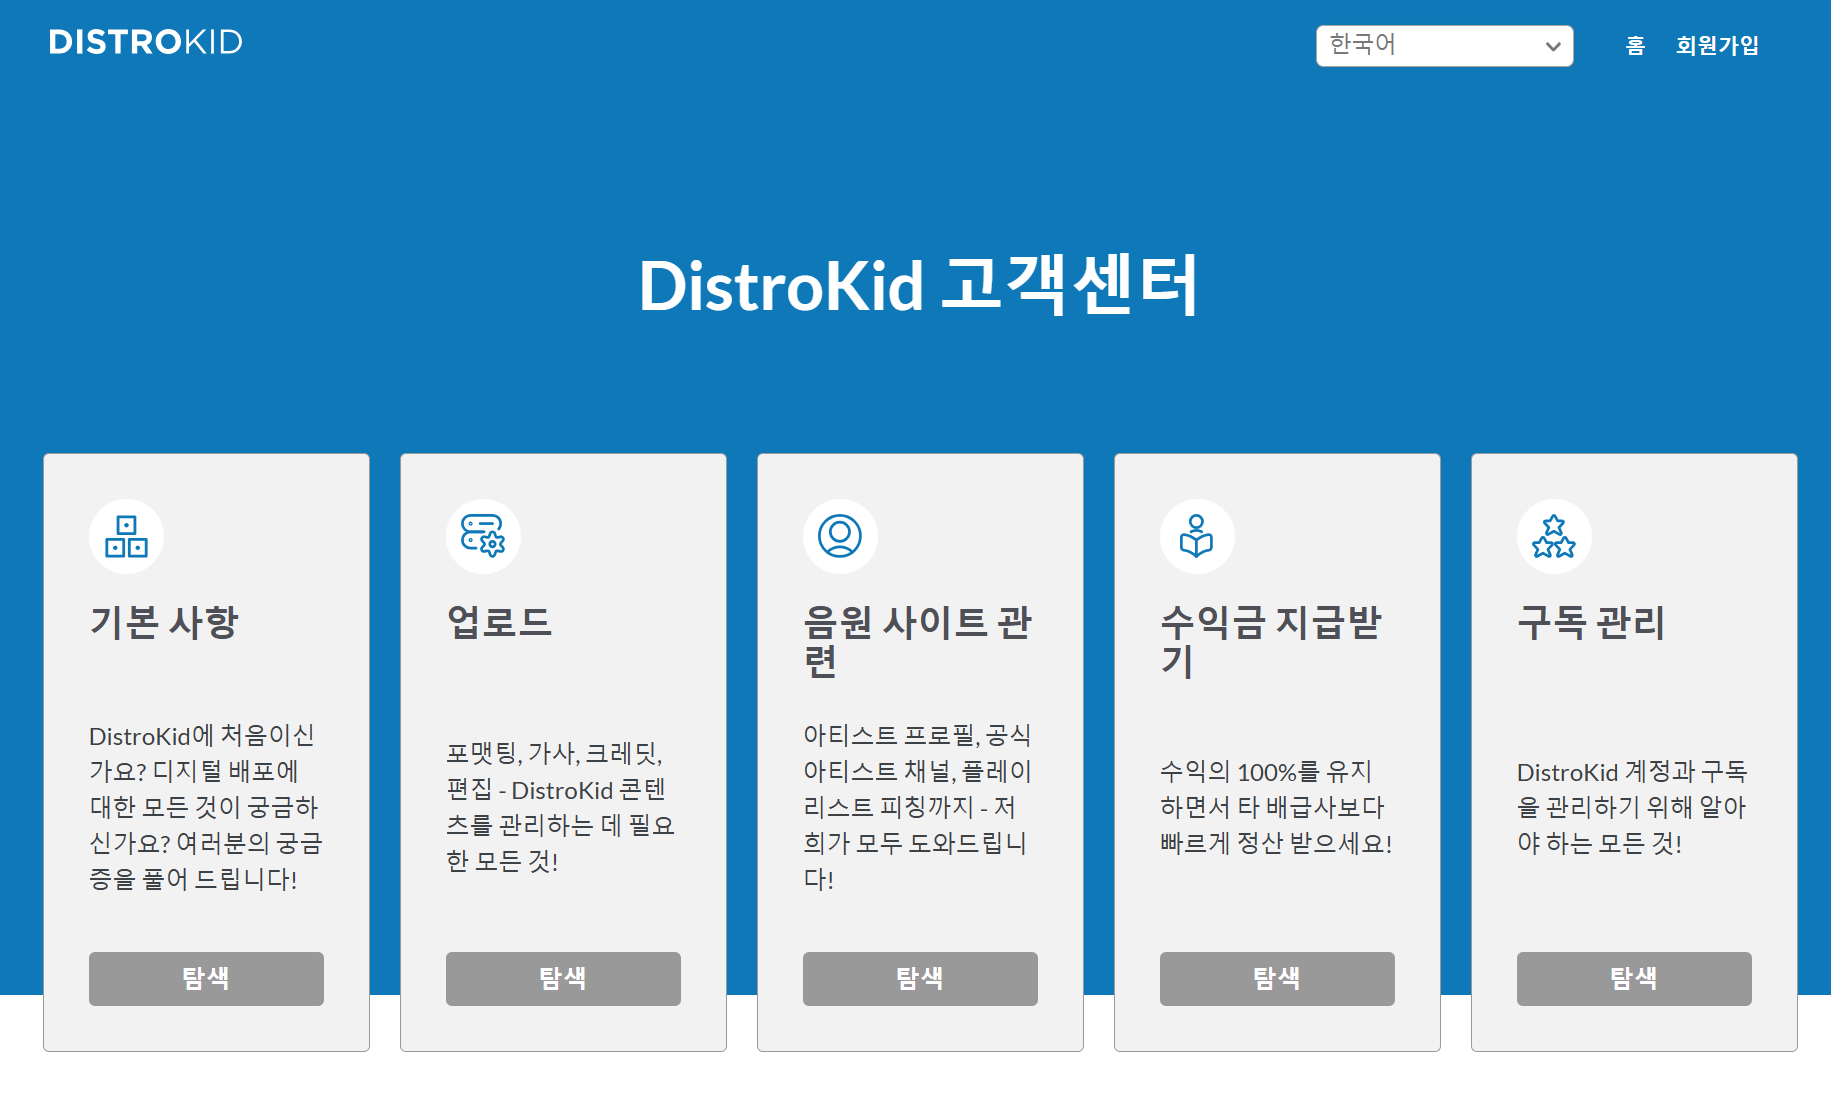Open the 회원가입 sign-up link
The image size is (1831, 1102).
[1717, 46]
